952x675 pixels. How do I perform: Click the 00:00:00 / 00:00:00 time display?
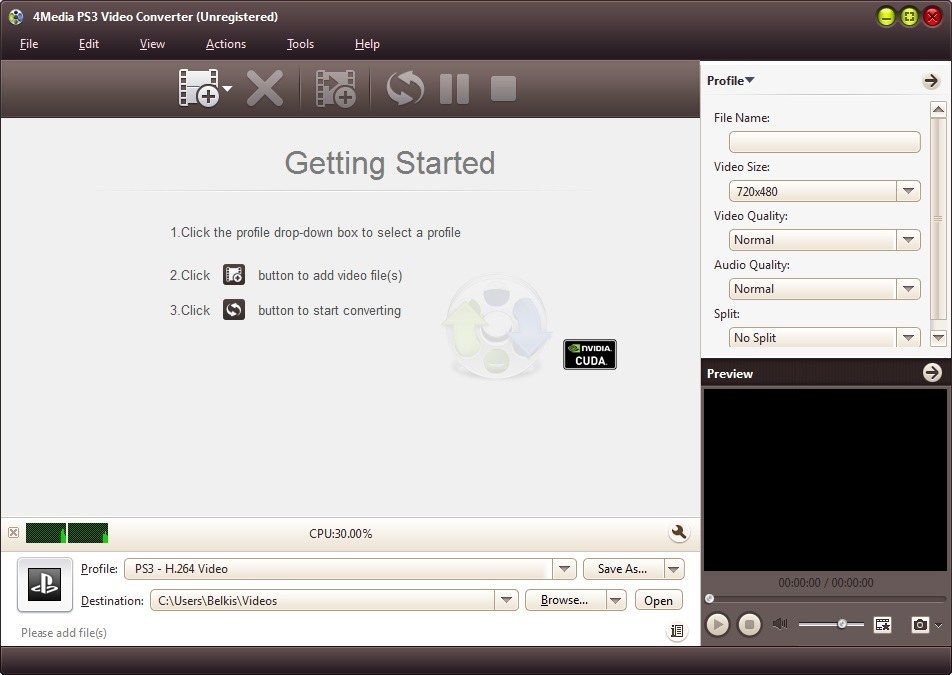pyautogui.click(x=826, y=583)
